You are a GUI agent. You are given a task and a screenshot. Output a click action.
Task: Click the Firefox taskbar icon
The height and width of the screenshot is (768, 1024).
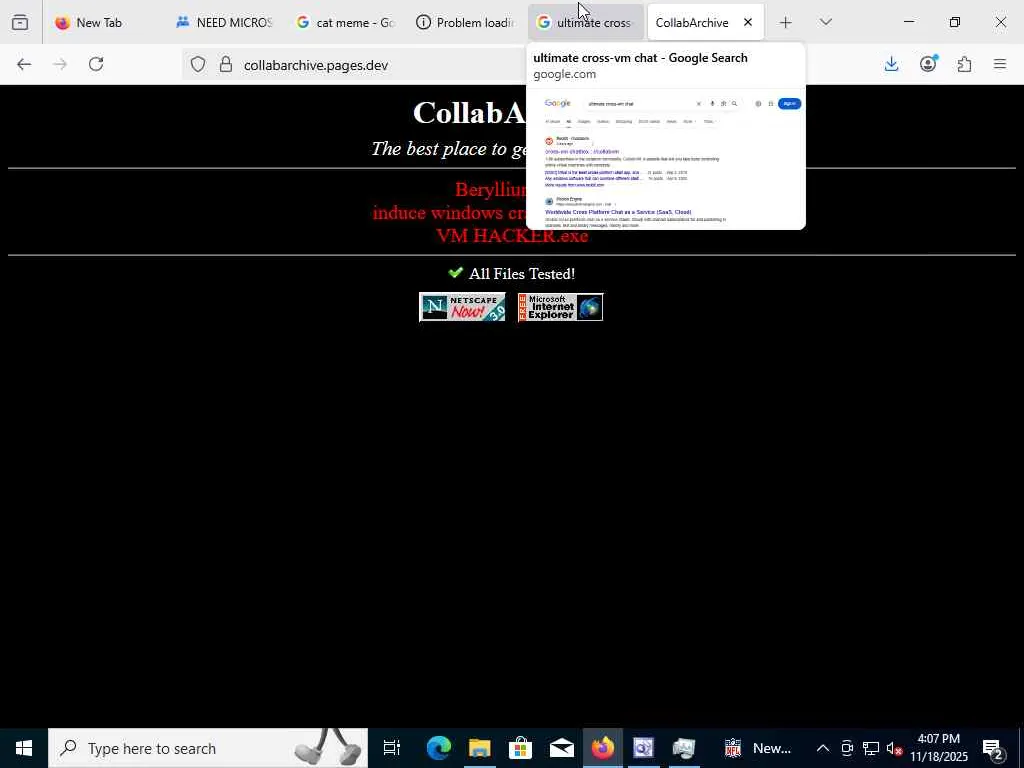[x=603, y=748]
